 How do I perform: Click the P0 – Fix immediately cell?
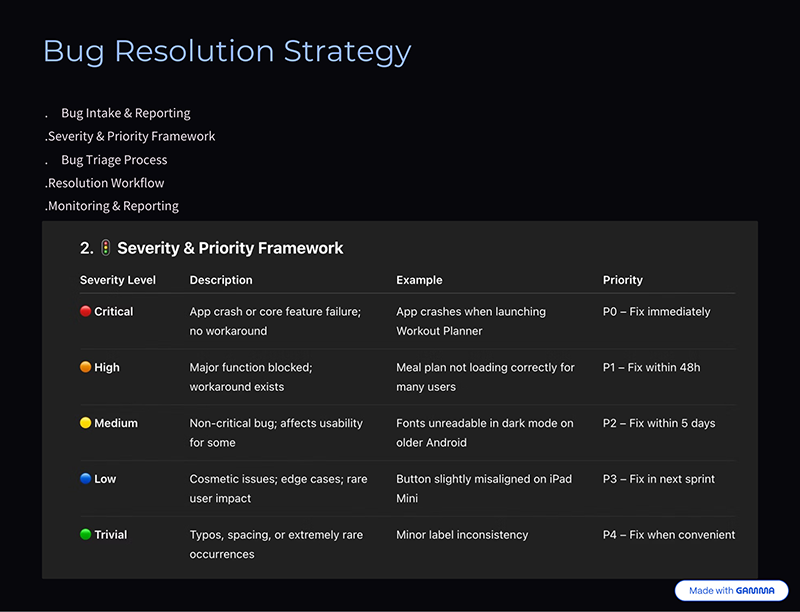[x=656, y=312]
